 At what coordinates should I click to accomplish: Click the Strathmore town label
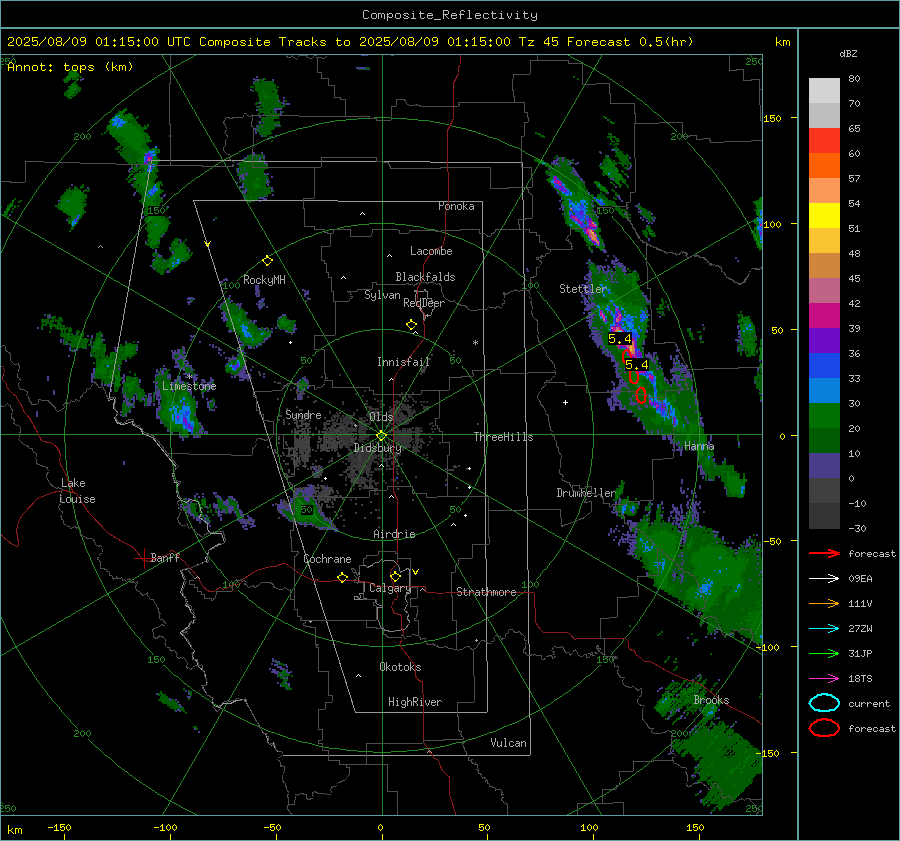pos(486,592)
